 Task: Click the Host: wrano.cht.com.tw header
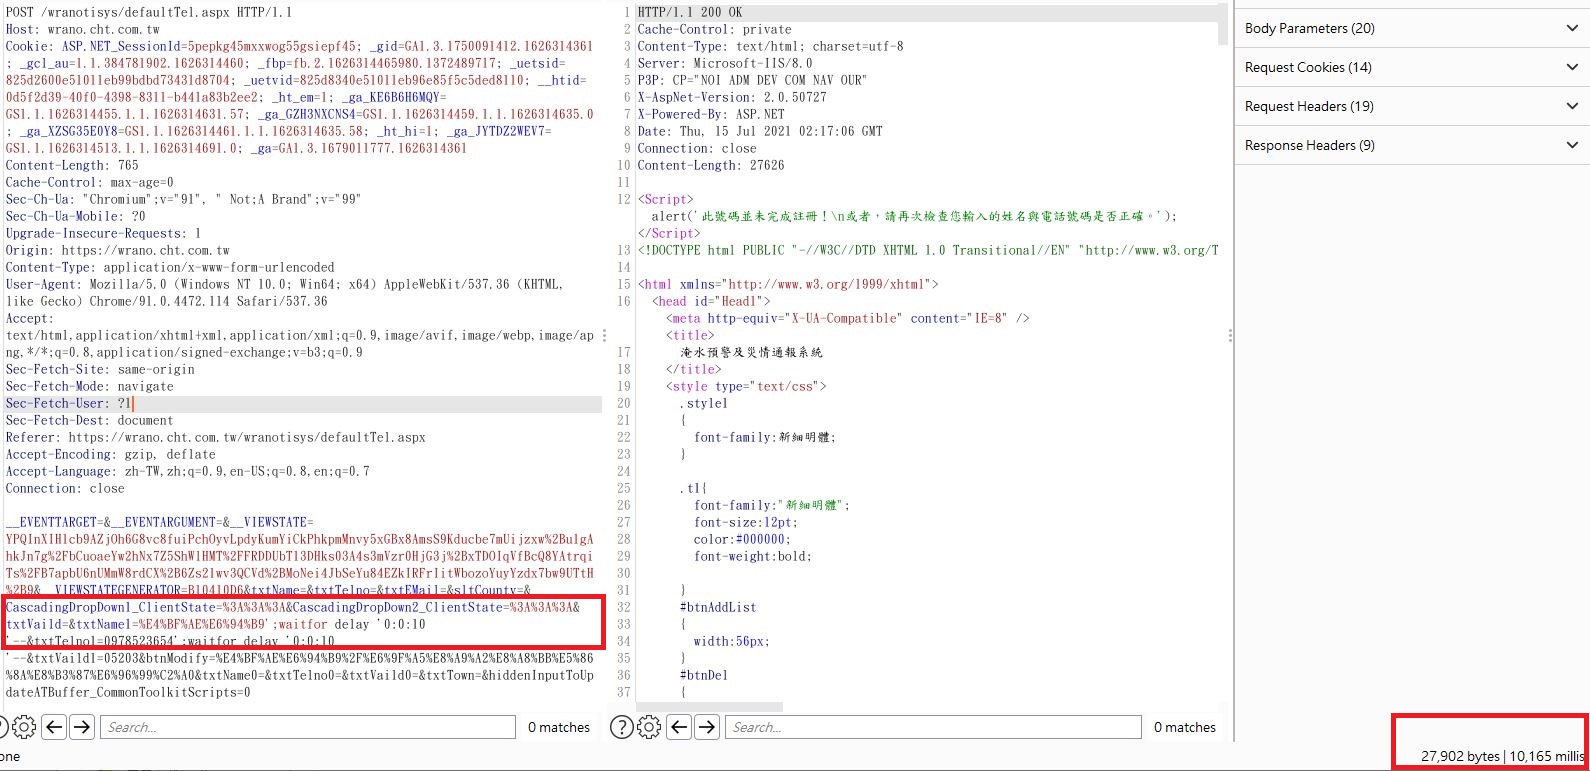tap(83, 29)
